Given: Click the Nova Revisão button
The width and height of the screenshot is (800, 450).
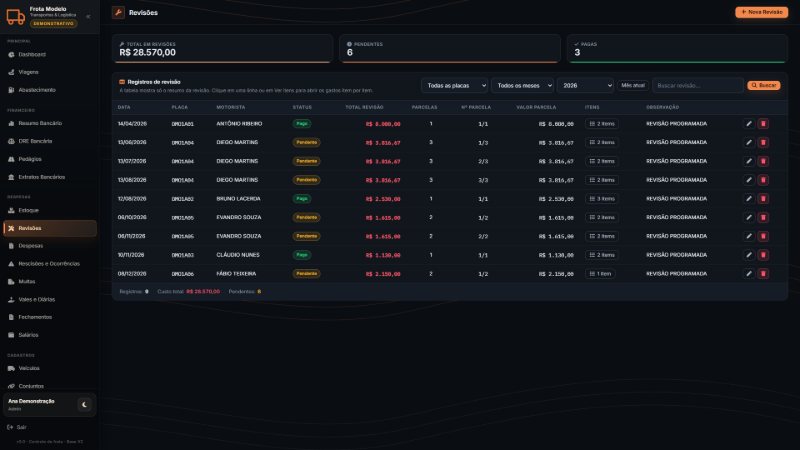Looking at the screenshot, I should tap(761, 12).
